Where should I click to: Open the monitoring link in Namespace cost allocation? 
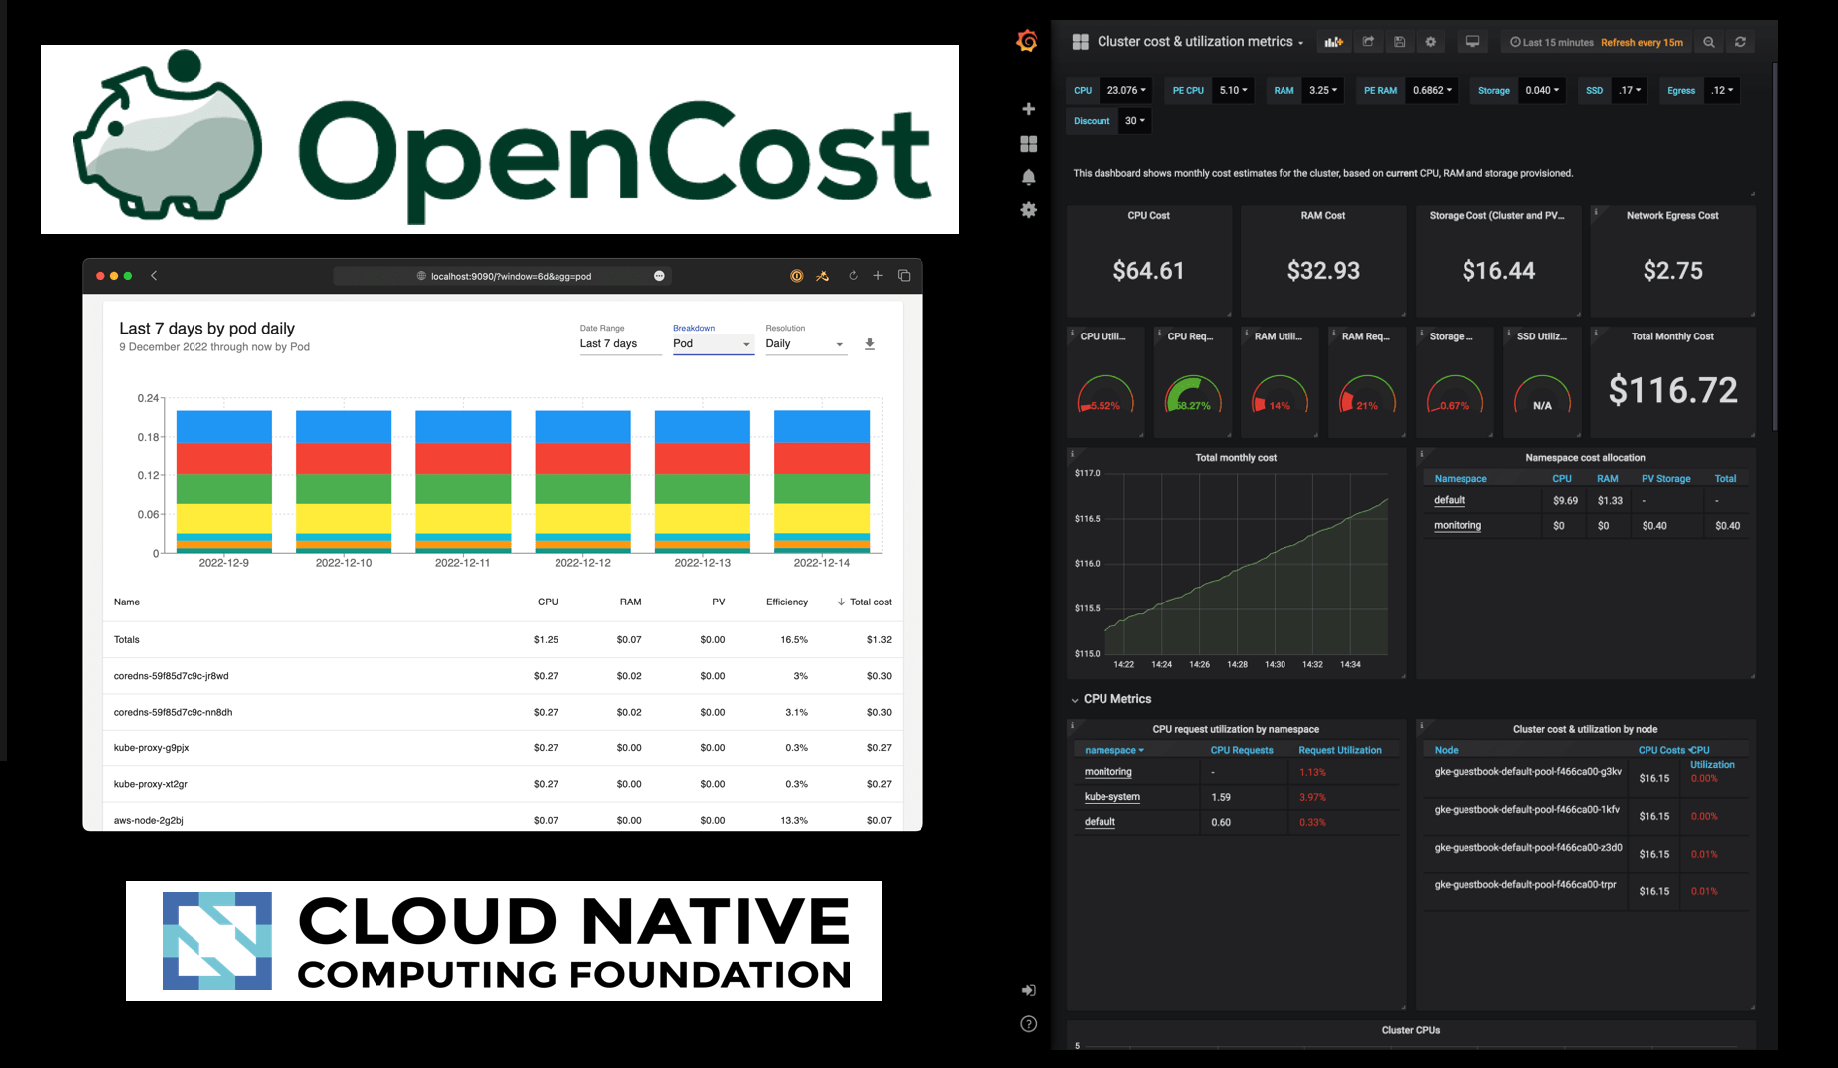[x=1457, y=525]
